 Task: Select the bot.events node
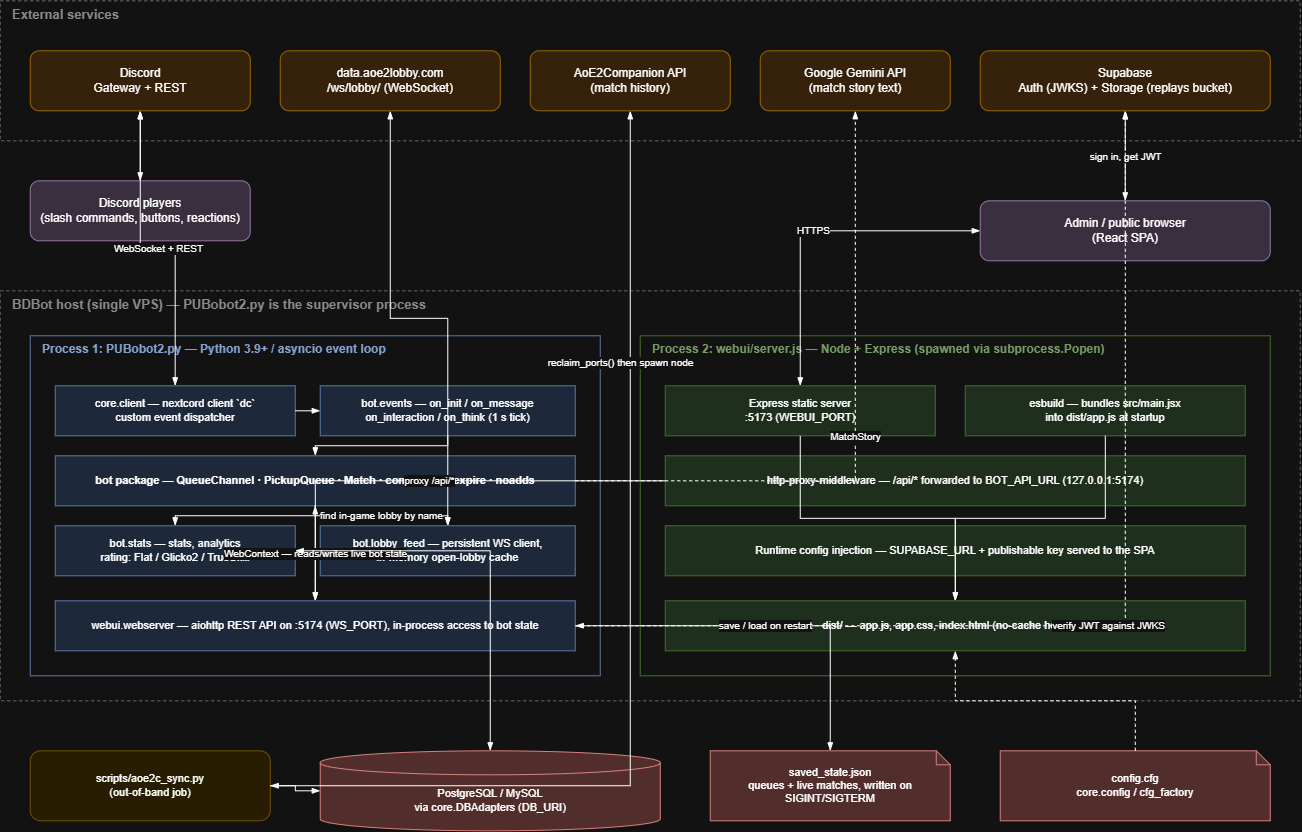(x=448, y=410)
